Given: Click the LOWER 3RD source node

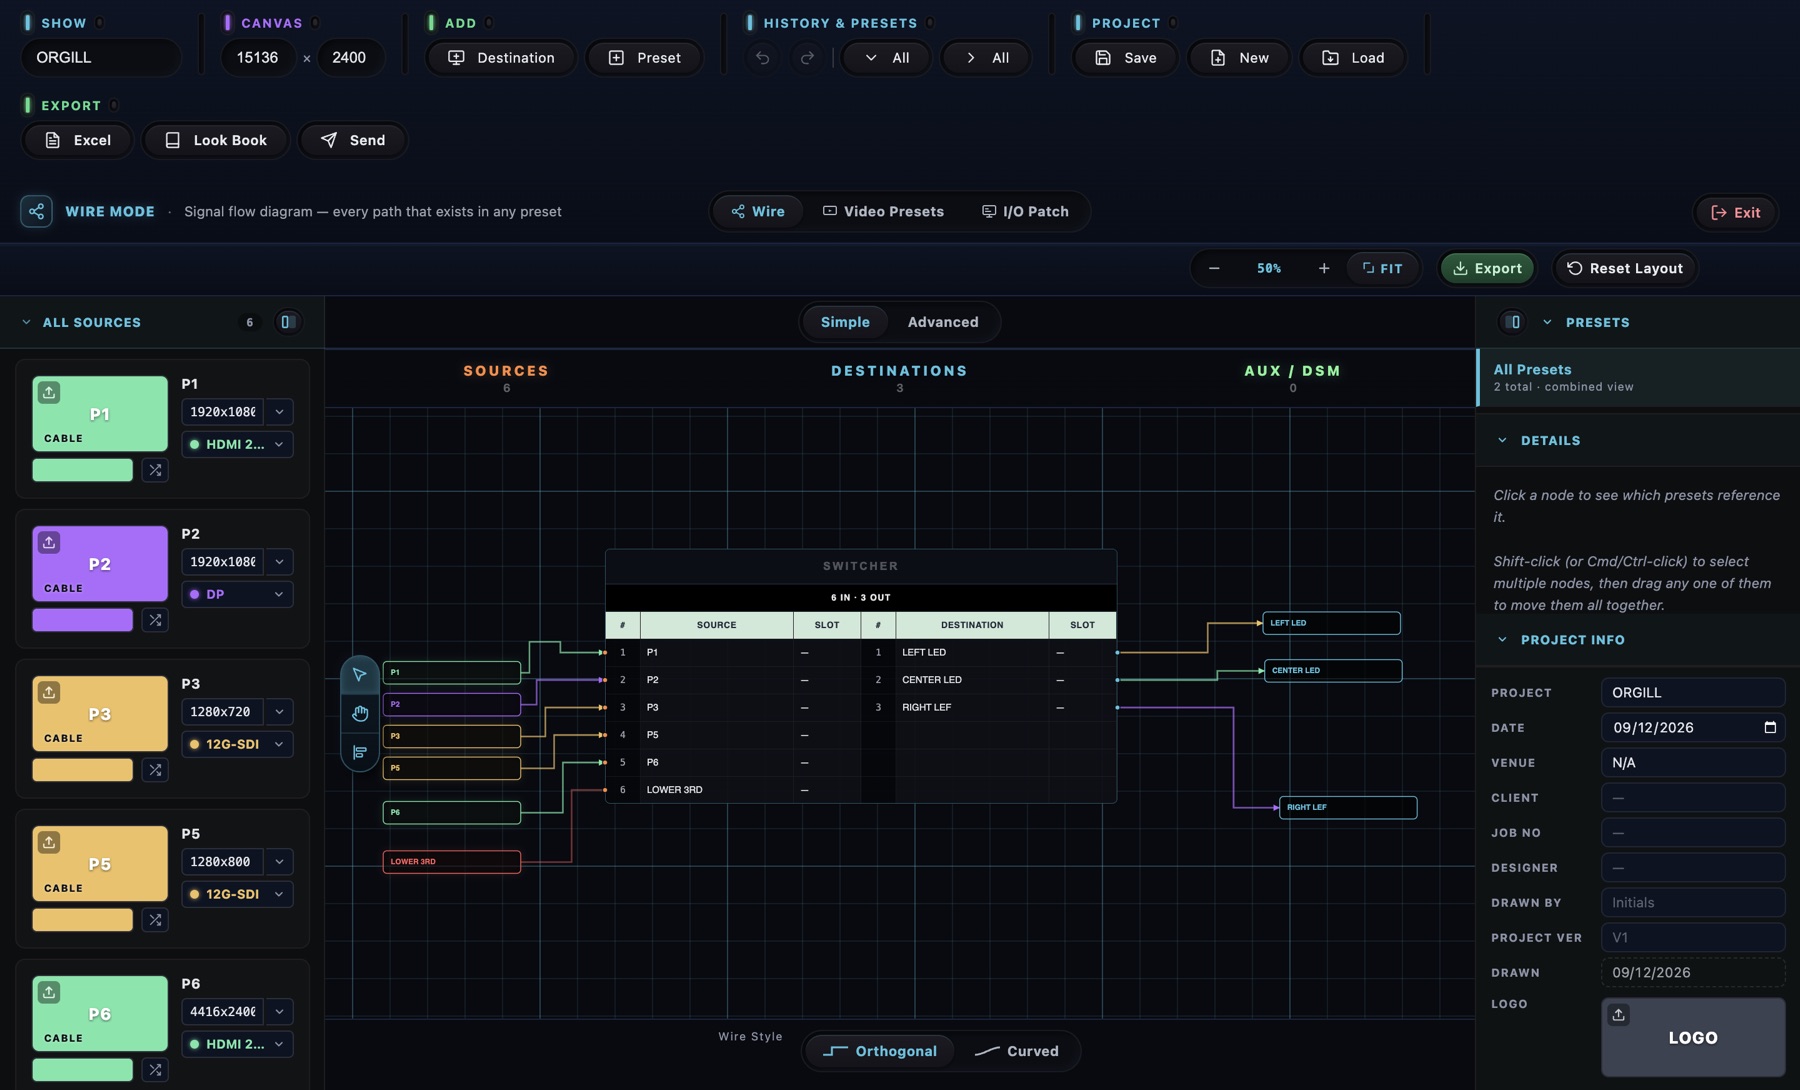Looking at the screenshot, I should (452, 862).
